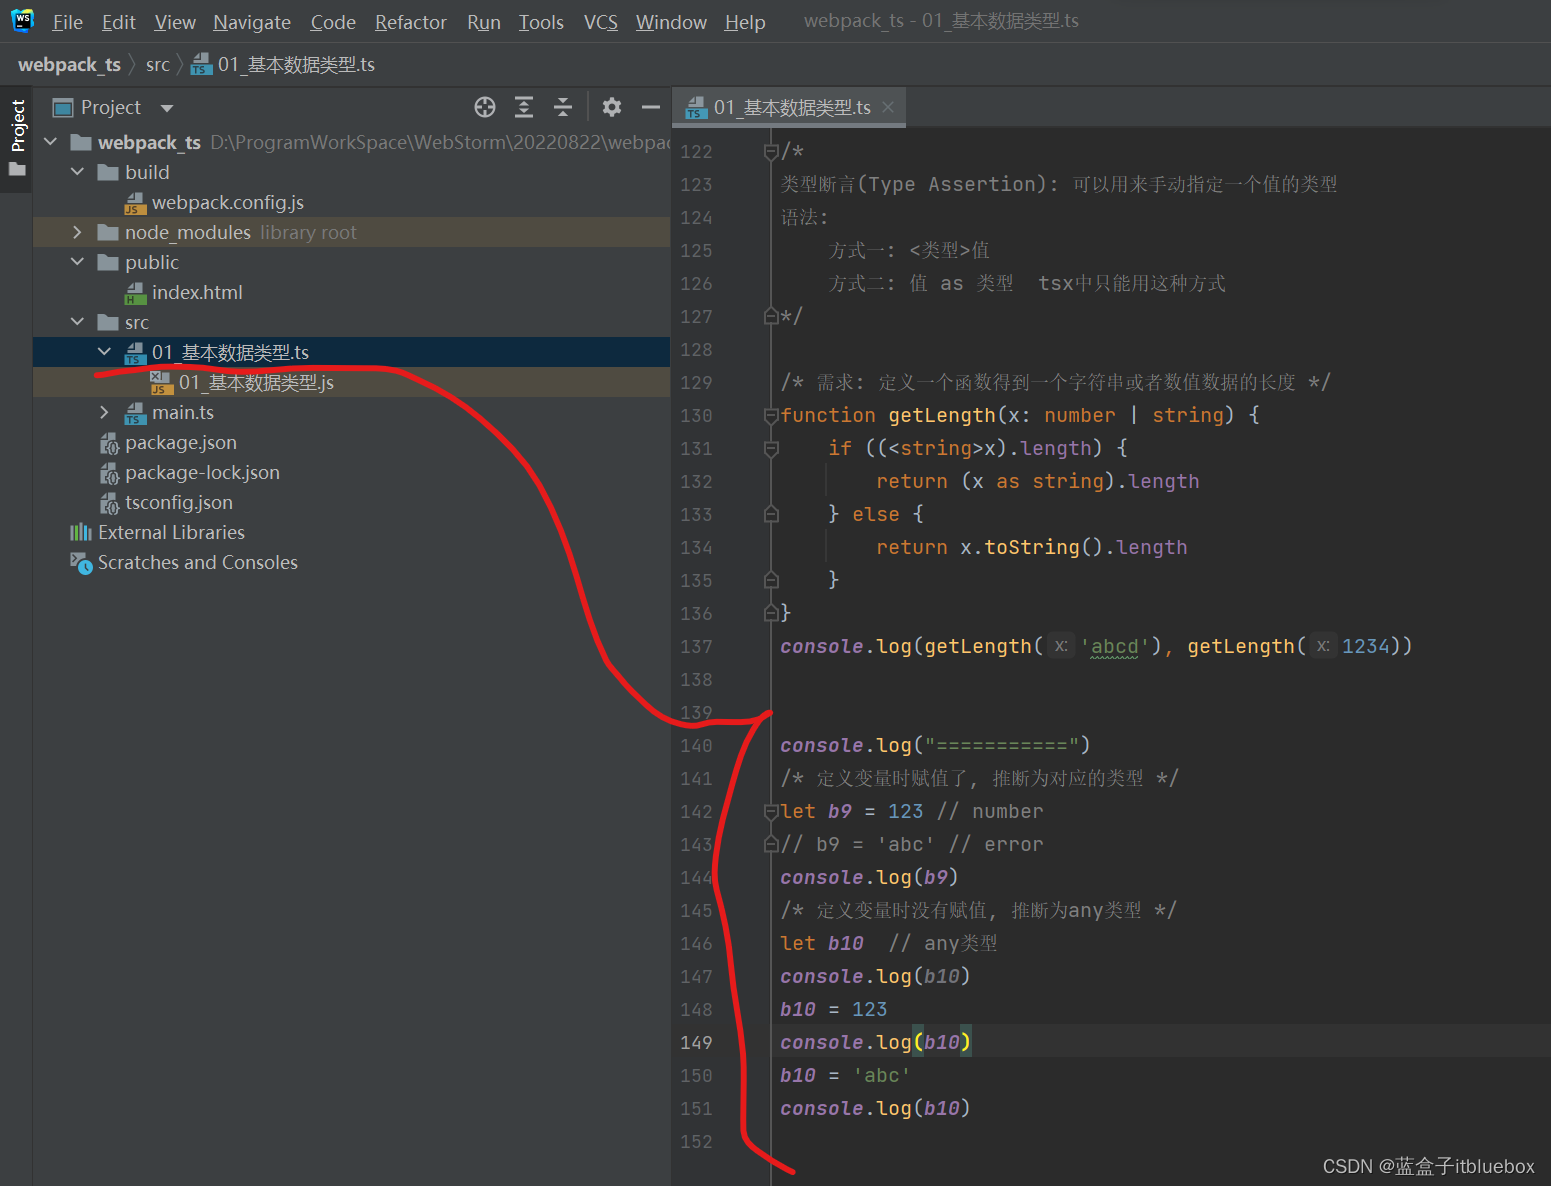Click the External Libraries icon
Viewport: 1551px width, 1186px height.
81,532
